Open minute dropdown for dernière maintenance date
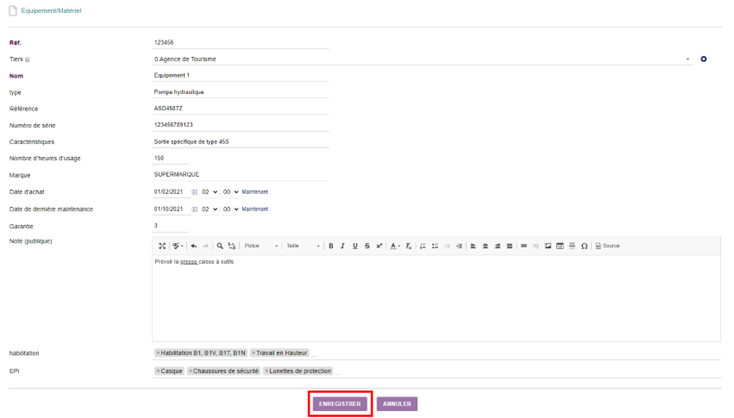 pyautogui.click(x=231, y=209)
